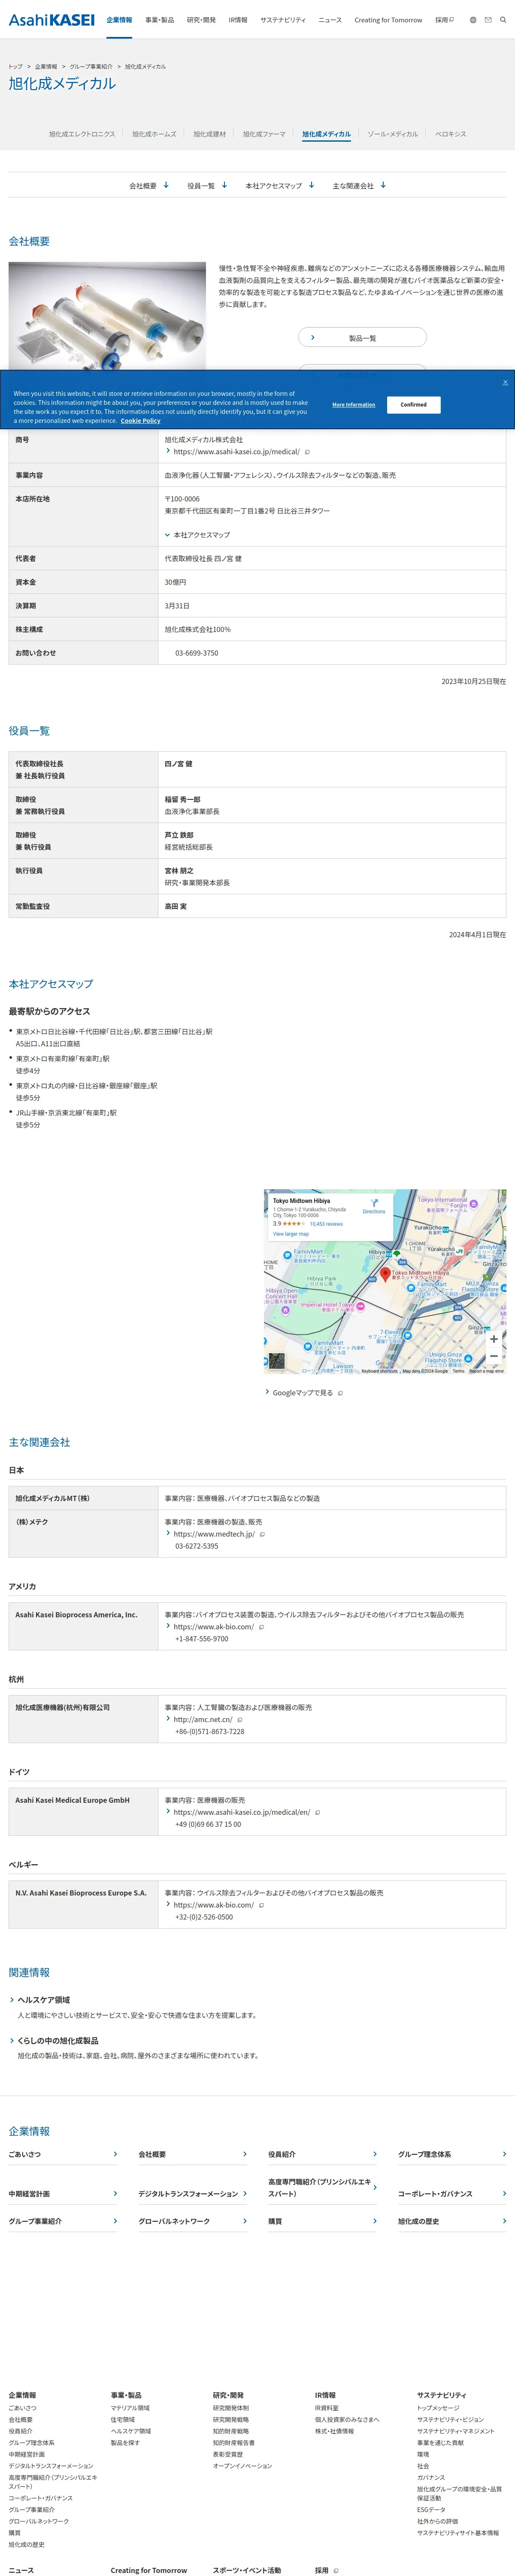Image resolution: width=515 pixels, height=2576 pixels.
Task: Open Creating for Tomorrow in the top navigation
Action: pos(388,20)
